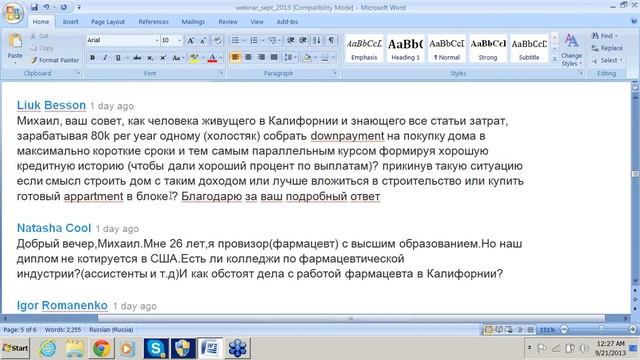Apply subscript formatting

coord(150,58)
